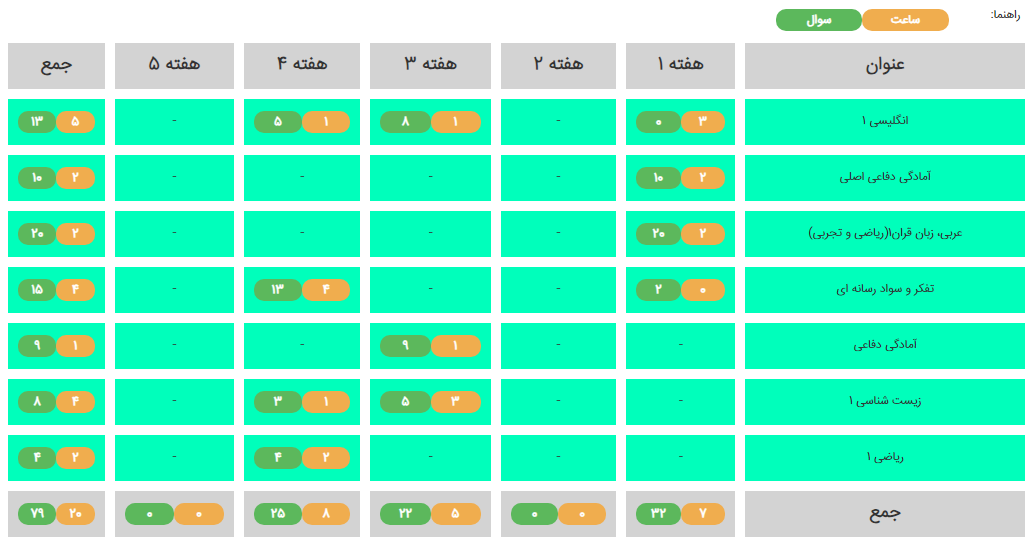Viewport: 1034px width, 539px height.
Task: Click the orange ساعت legend pill
Action: pos(905,20)
